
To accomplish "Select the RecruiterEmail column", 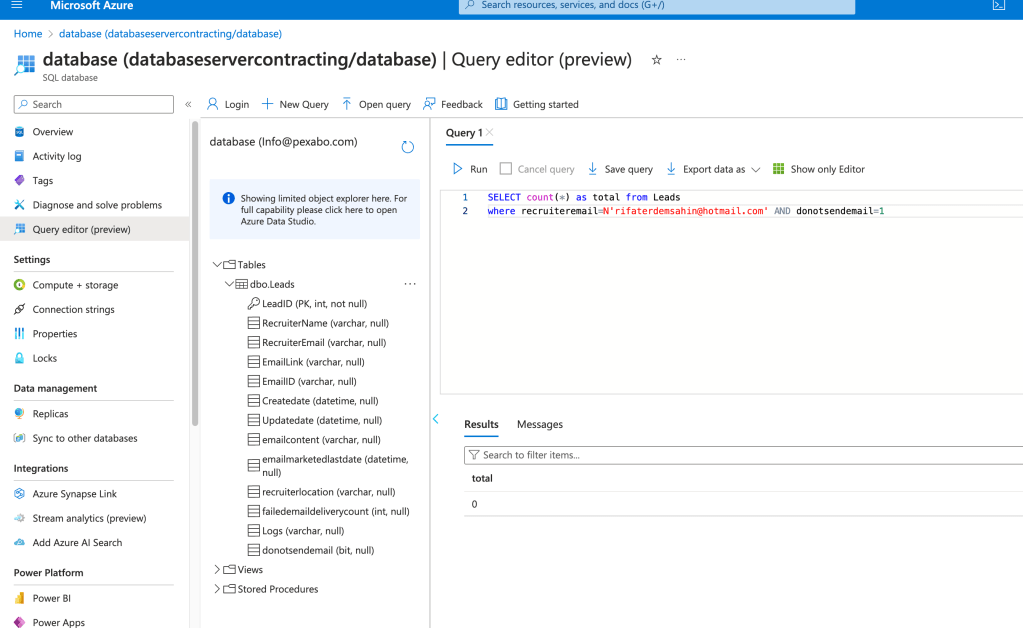I will [317, 342].
